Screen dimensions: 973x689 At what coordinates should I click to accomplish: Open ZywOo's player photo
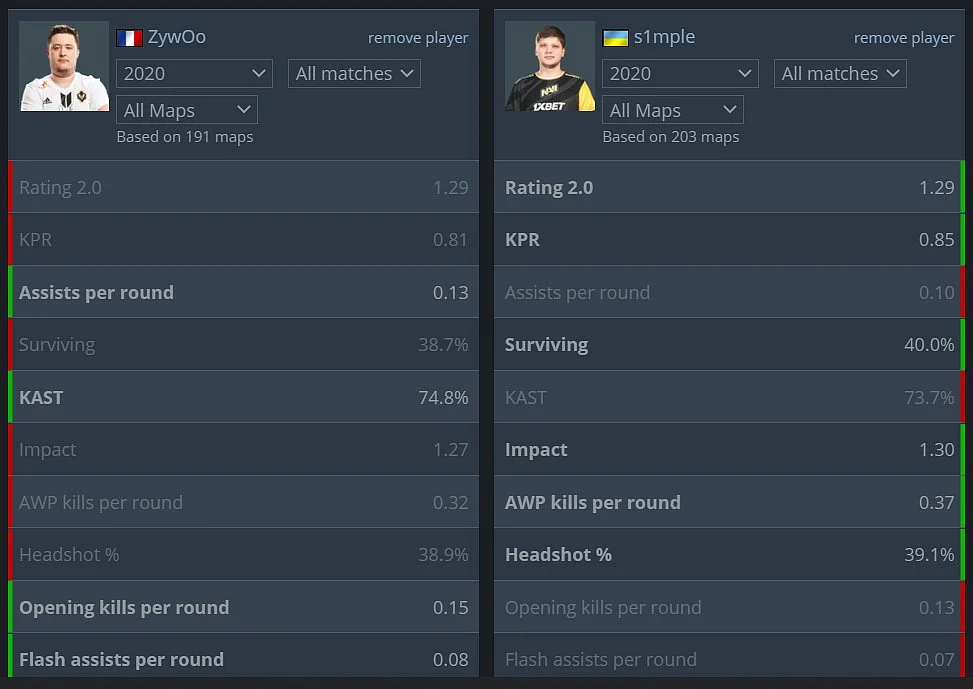(x=65, y=66)
